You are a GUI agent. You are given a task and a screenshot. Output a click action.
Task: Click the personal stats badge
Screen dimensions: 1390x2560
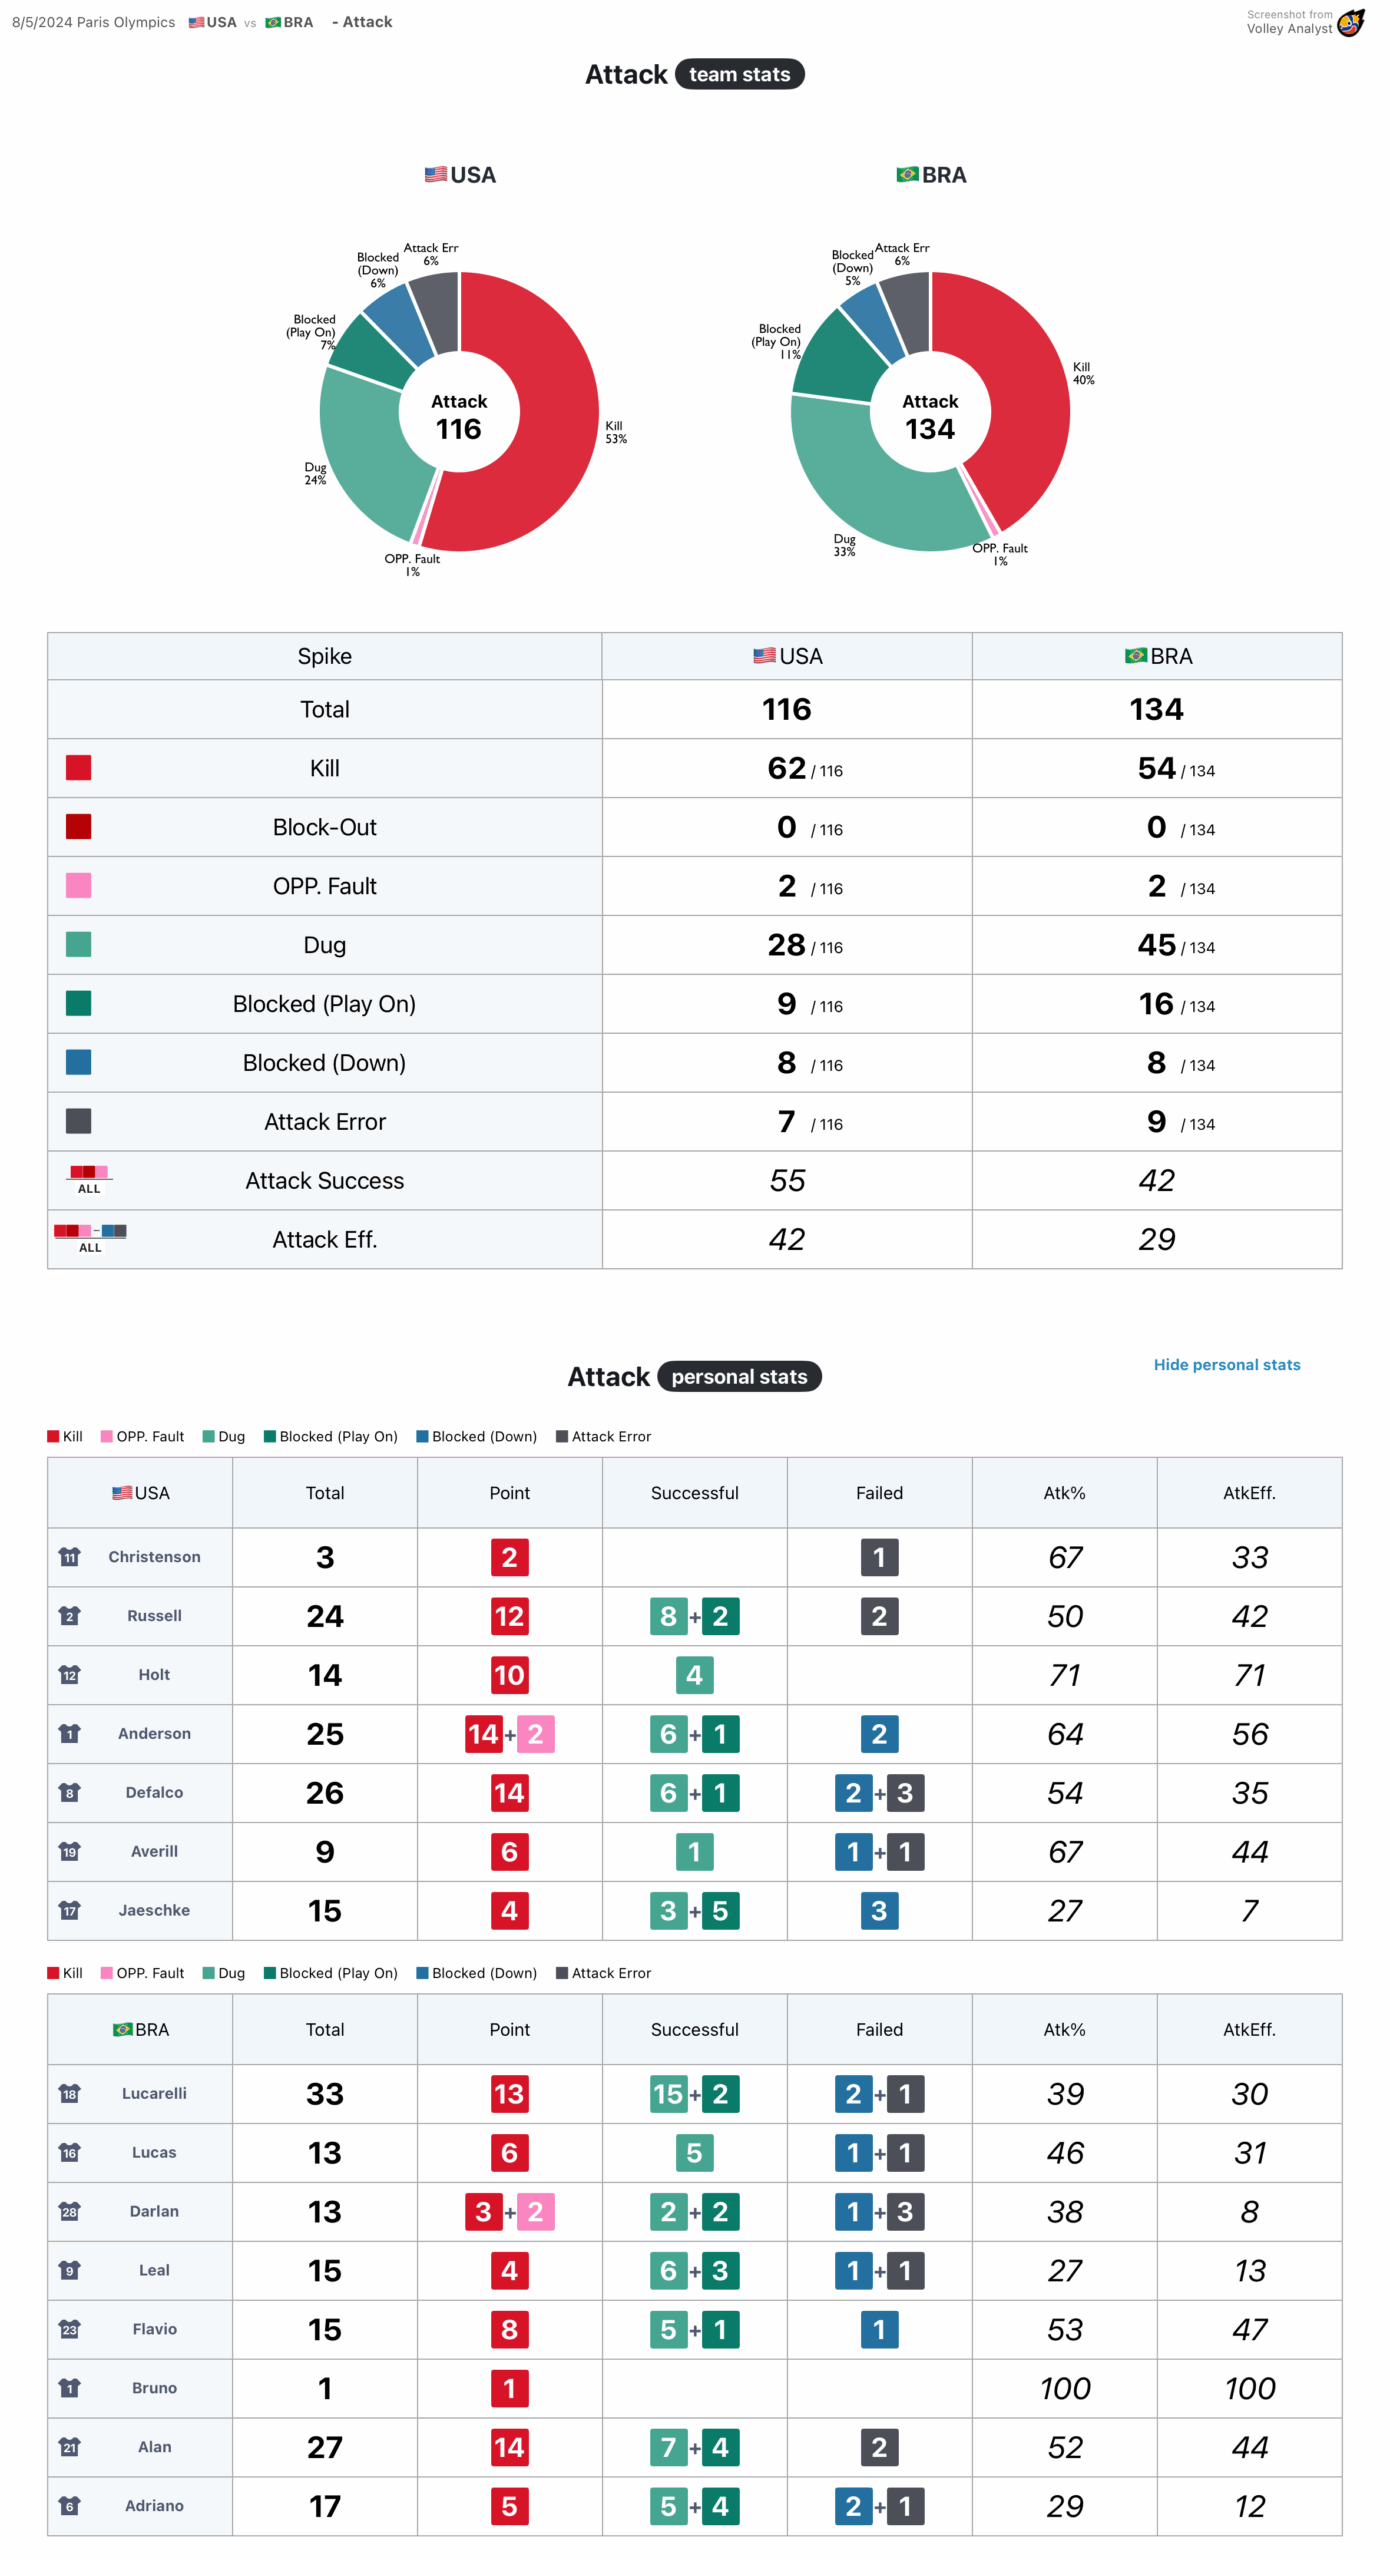click(739, 1377)
